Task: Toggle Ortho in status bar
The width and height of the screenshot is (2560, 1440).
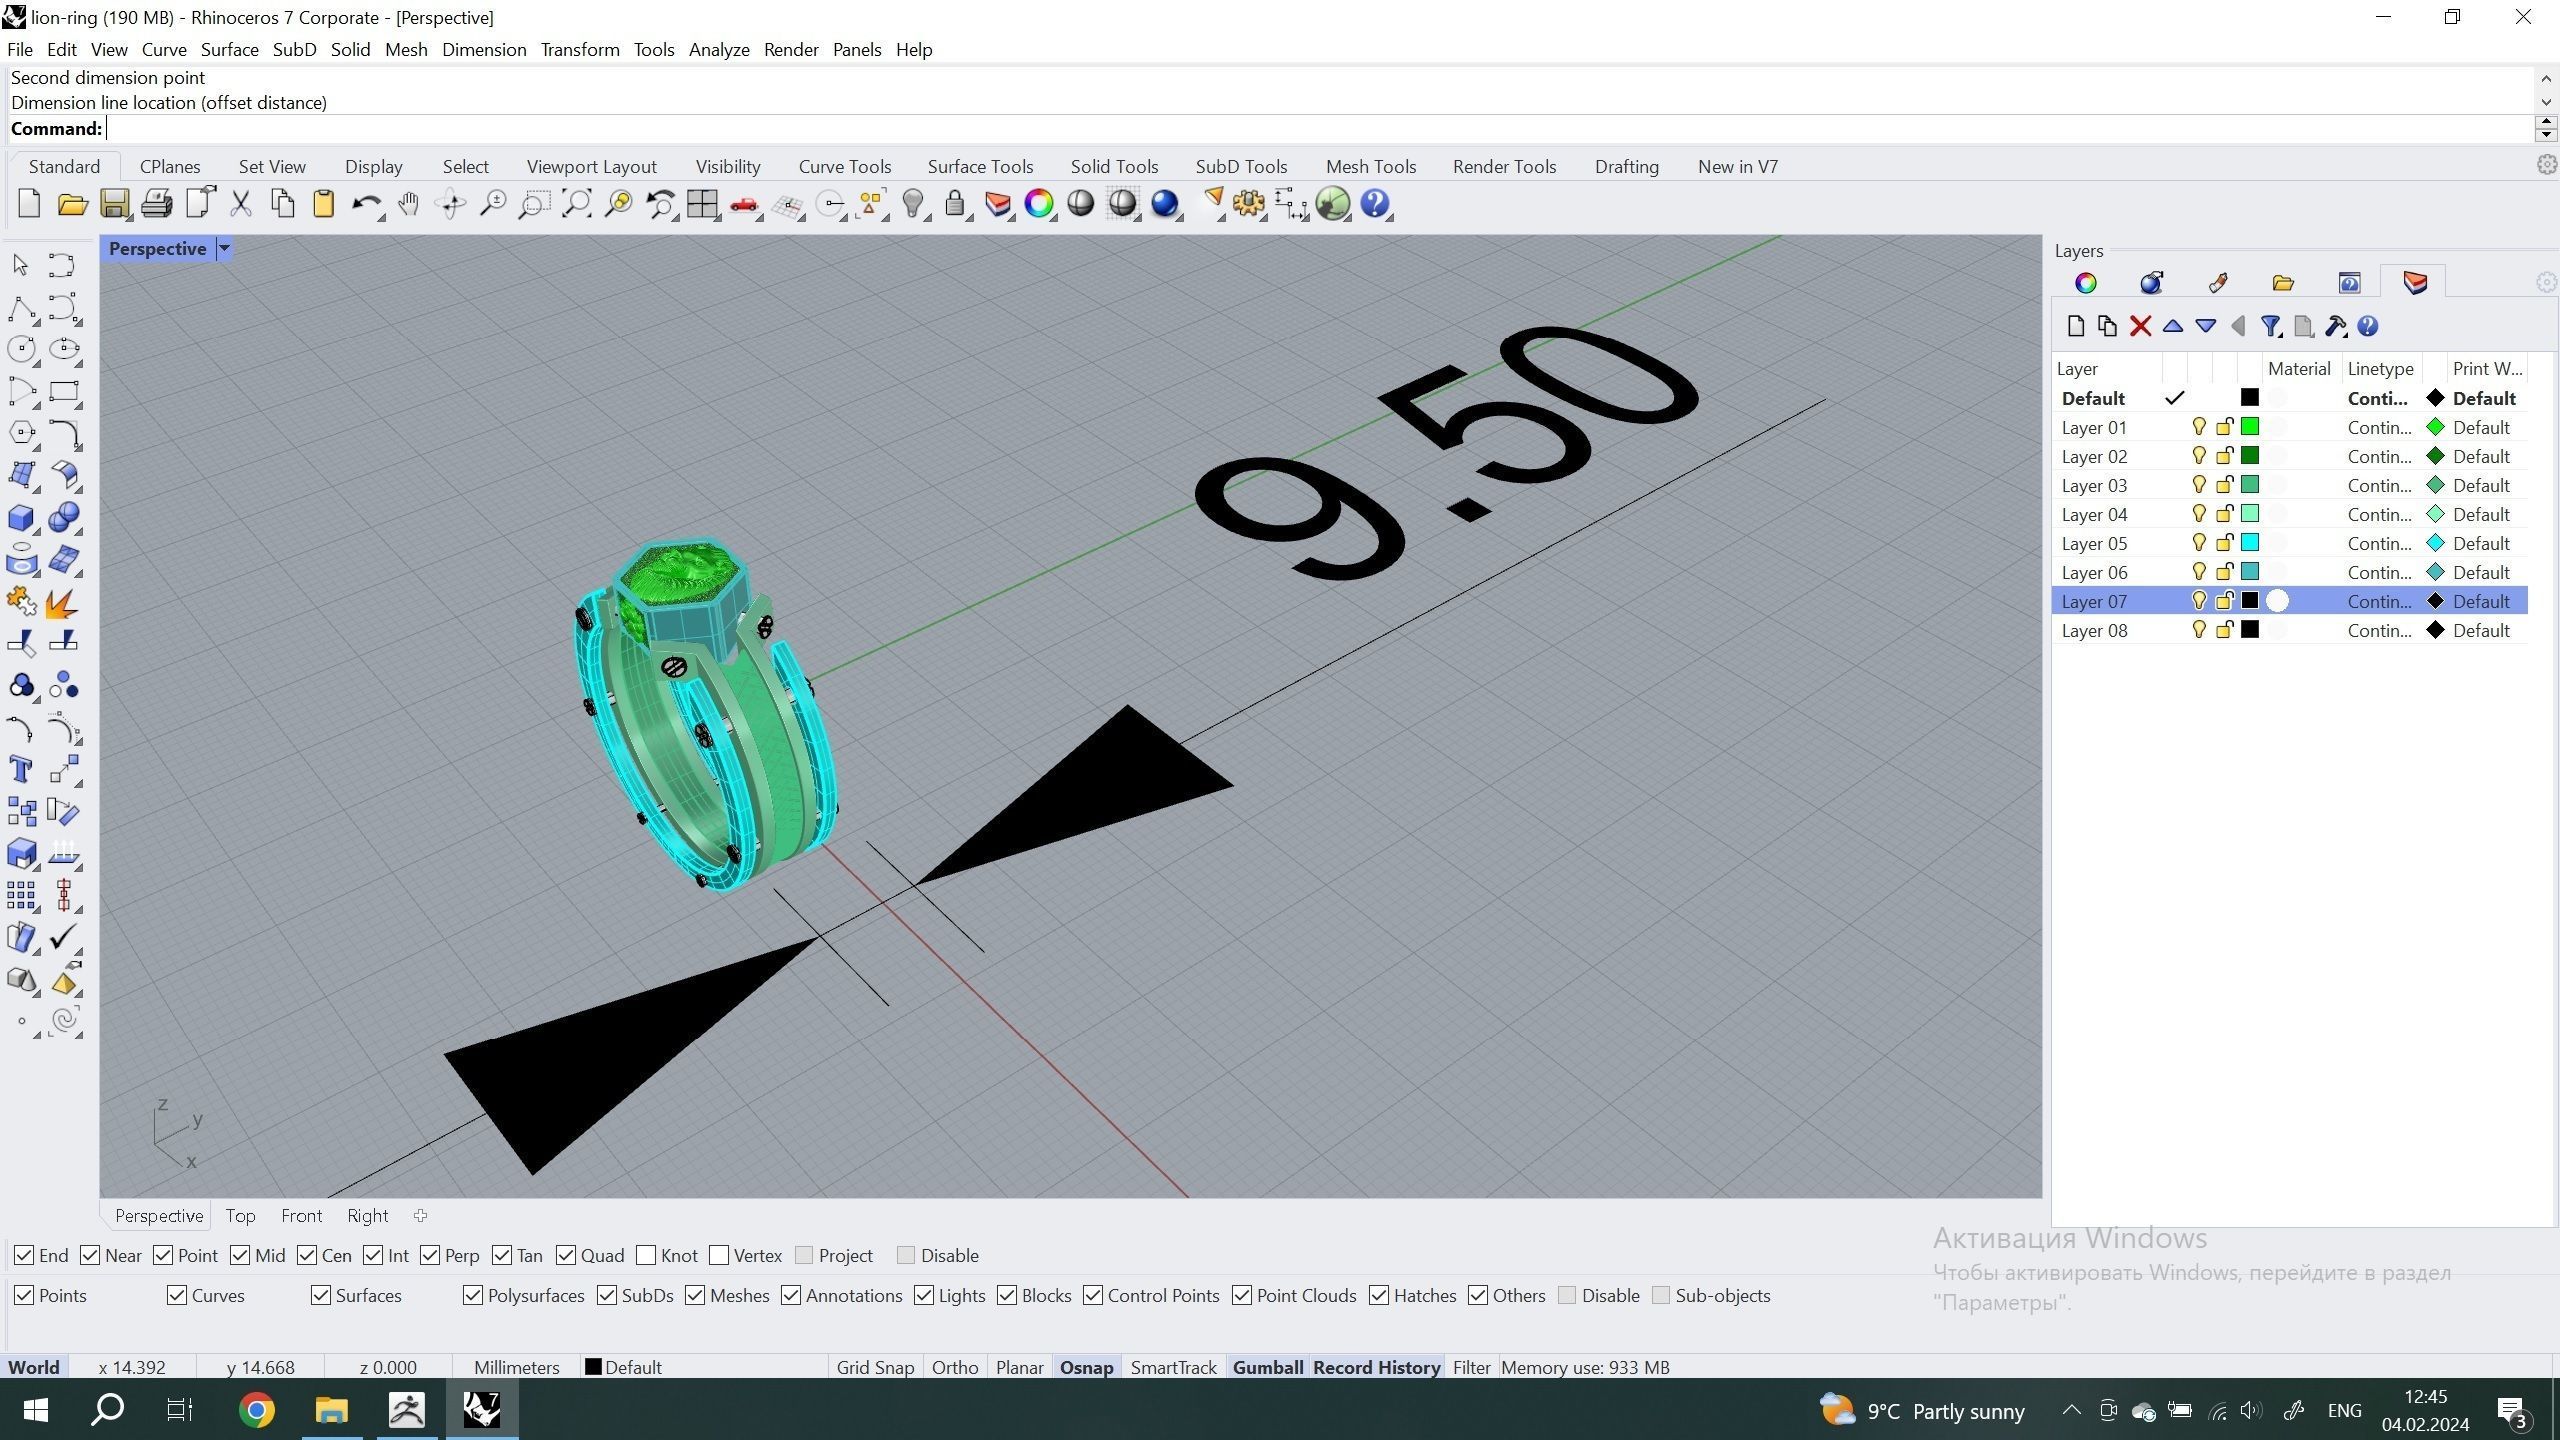Action: click(x=955, y=1367)
